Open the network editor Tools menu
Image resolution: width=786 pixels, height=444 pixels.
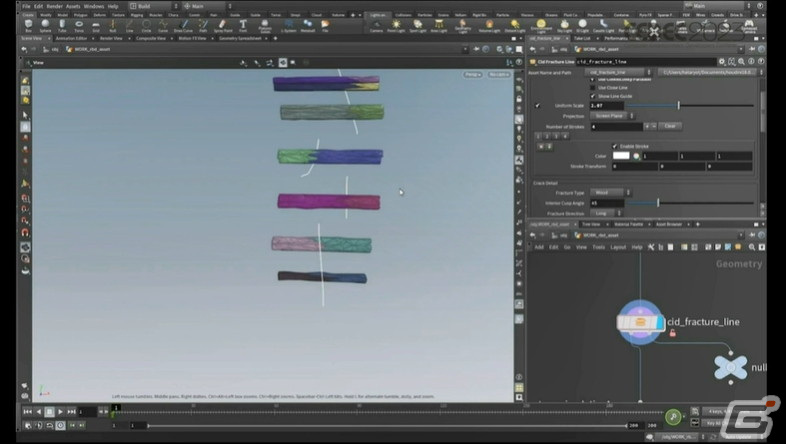tap(599, 247)
